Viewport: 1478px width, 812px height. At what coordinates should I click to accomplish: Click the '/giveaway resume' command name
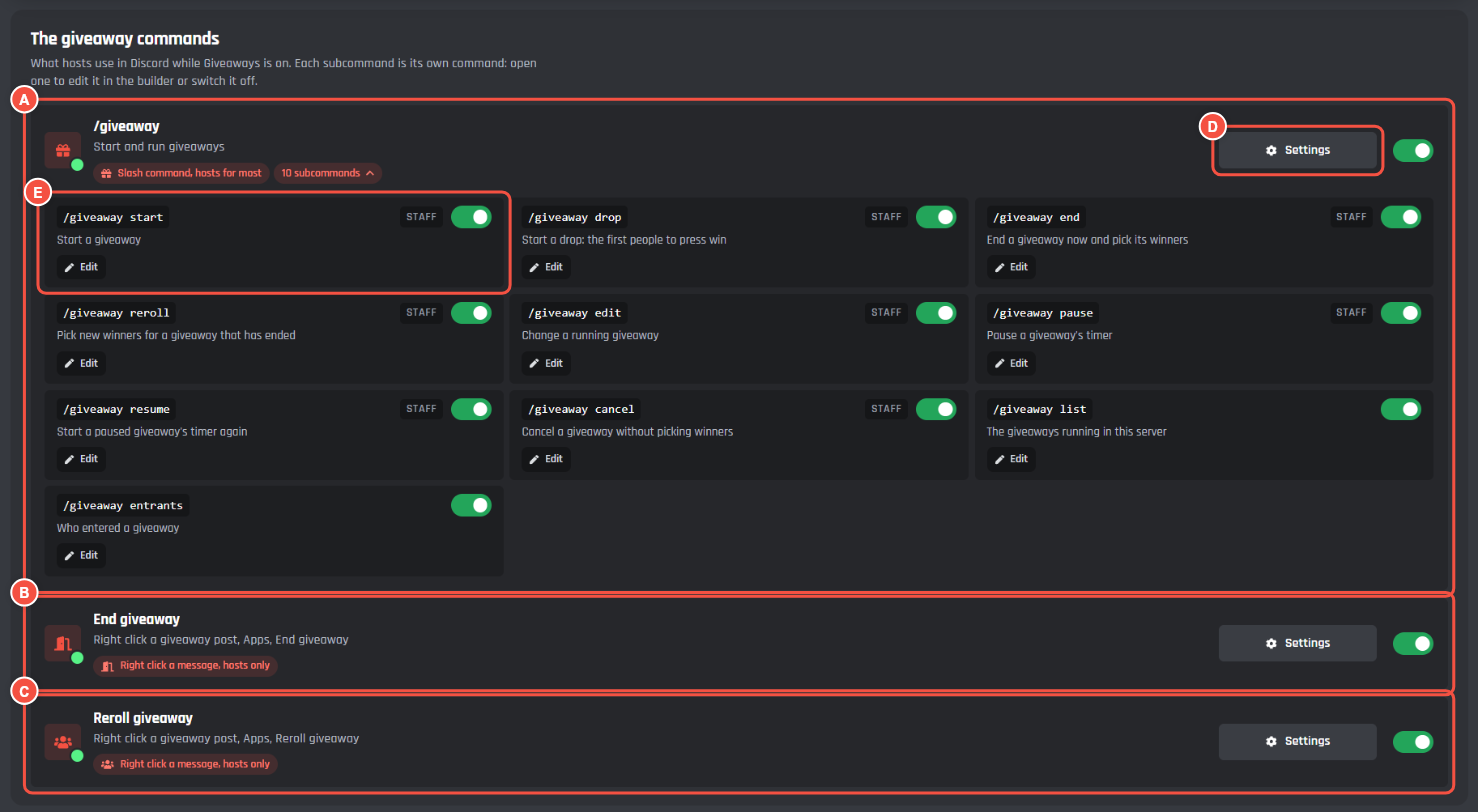pyautogui.click(x=116, y=409)
